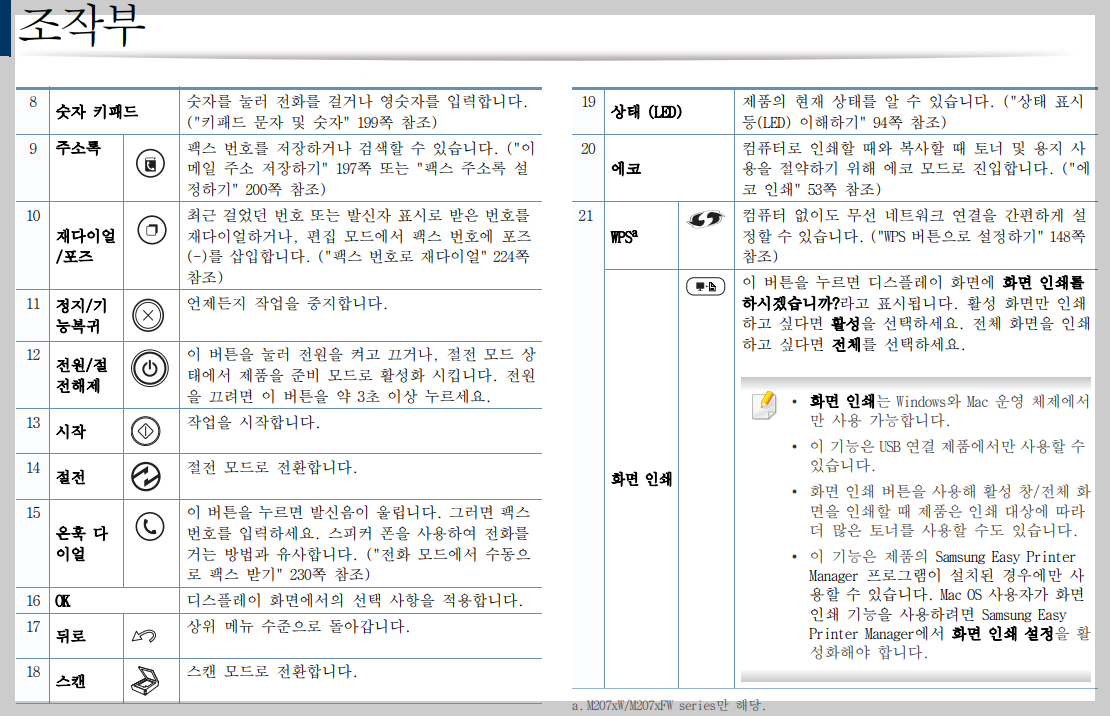This screenshot has height=716, width=1110.
Task: Click the redial/pause (재다이얼/포즈) icon
Action: point(151,230)
